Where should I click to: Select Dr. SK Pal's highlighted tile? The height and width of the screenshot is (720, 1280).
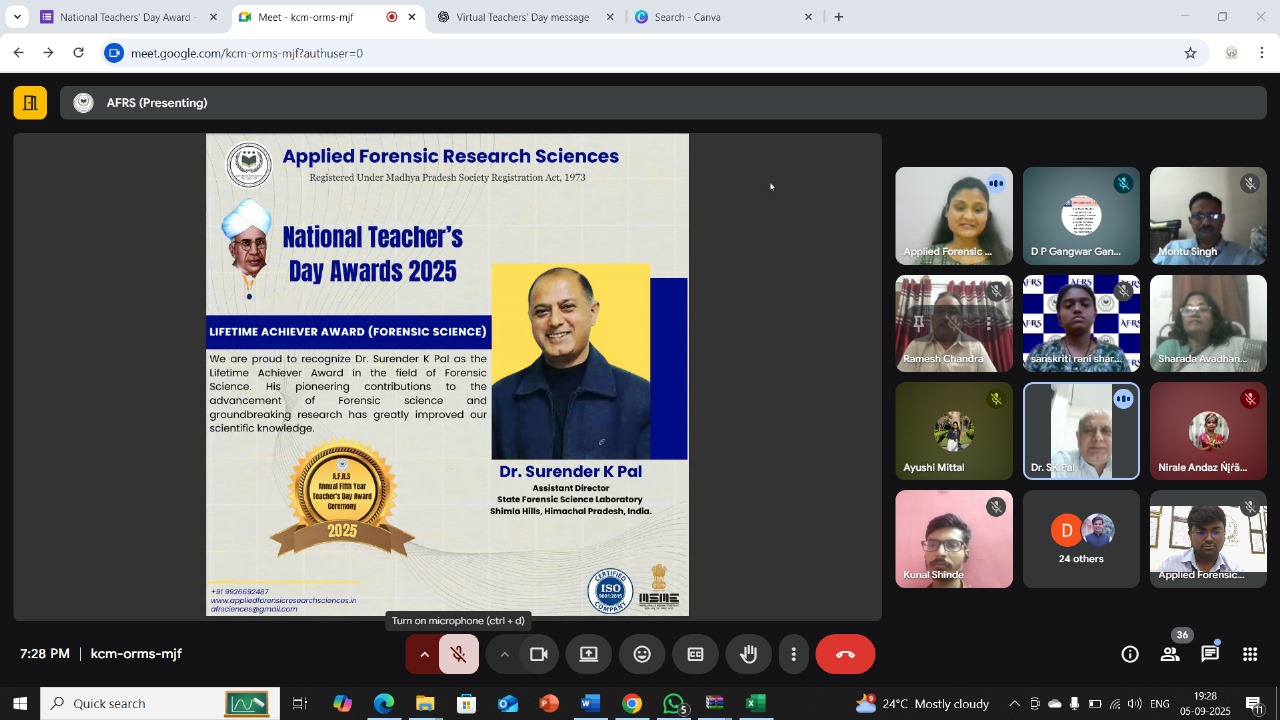1081,431
